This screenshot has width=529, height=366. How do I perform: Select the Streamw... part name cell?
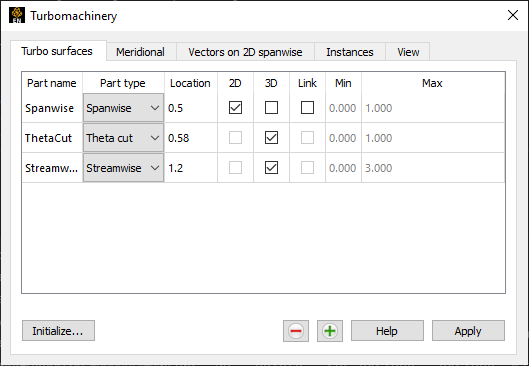[x=52, y=168]
